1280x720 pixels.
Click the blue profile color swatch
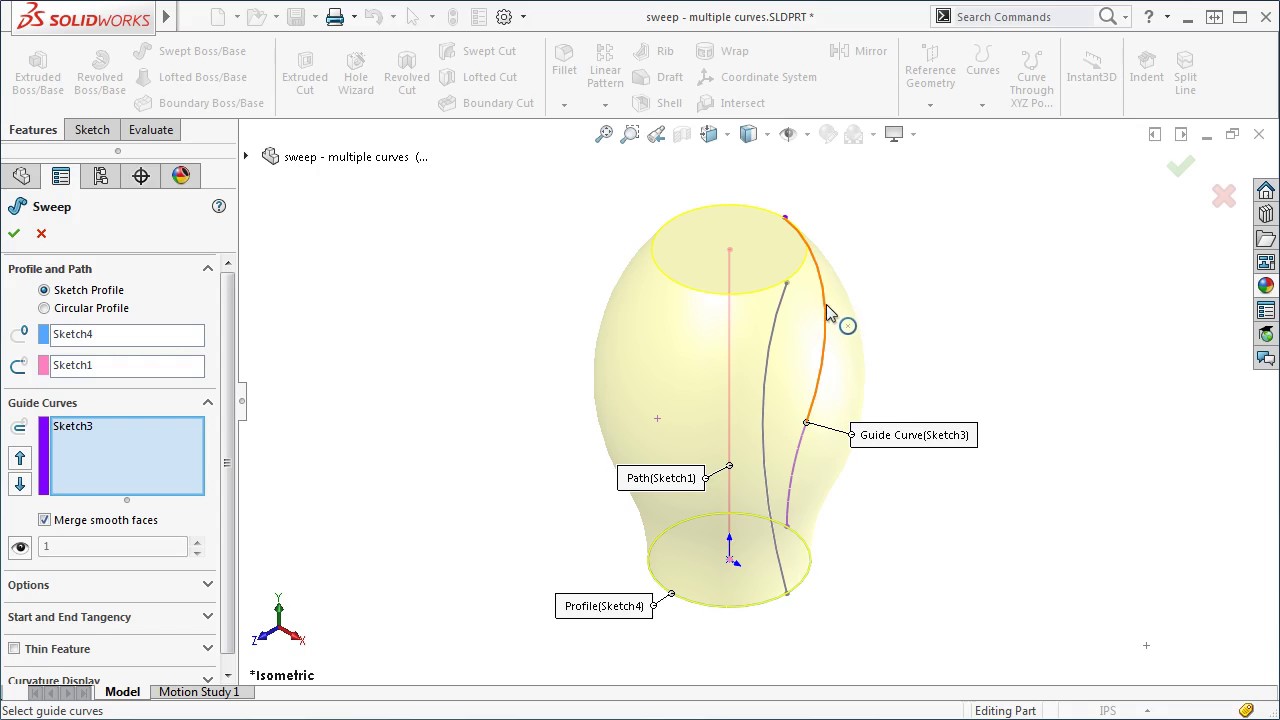coord(43,334)
